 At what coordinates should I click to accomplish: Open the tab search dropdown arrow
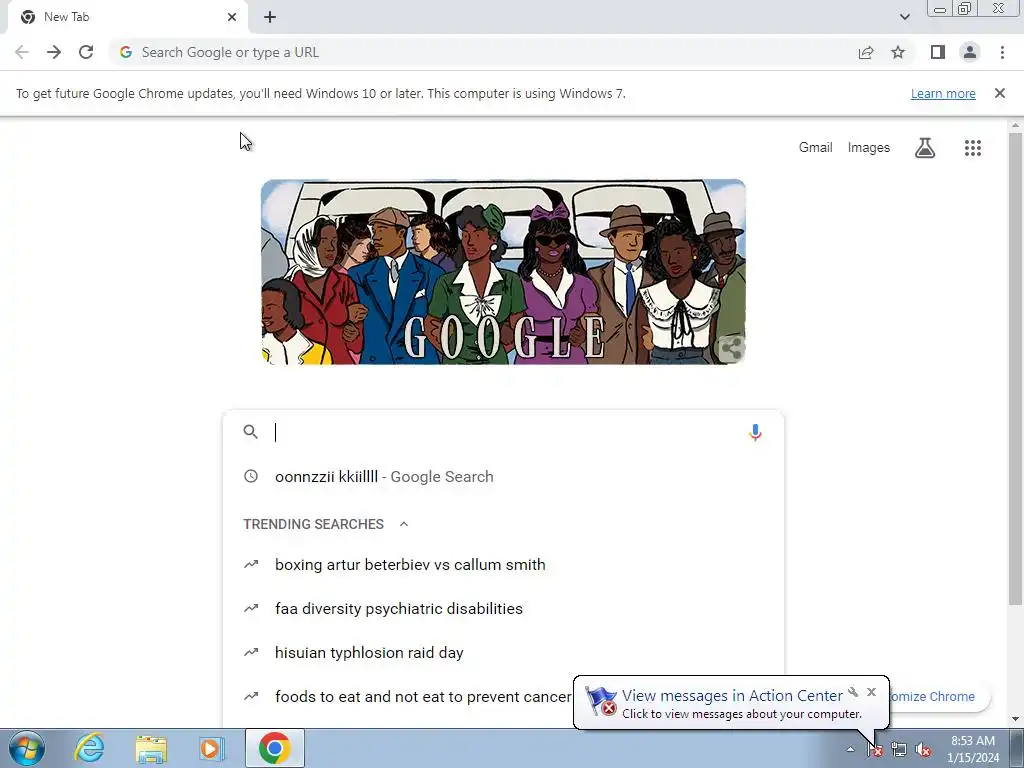[x=904, y=17]
